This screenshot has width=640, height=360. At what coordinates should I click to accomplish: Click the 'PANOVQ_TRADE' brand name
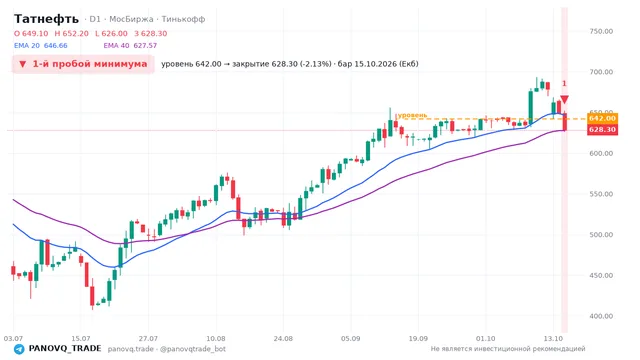click(65, 349)
